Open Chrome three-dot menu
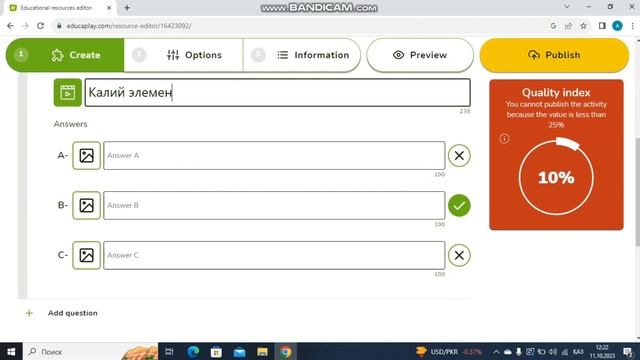Viewport: 640px width, 360px height. click(x=633, y=26)
